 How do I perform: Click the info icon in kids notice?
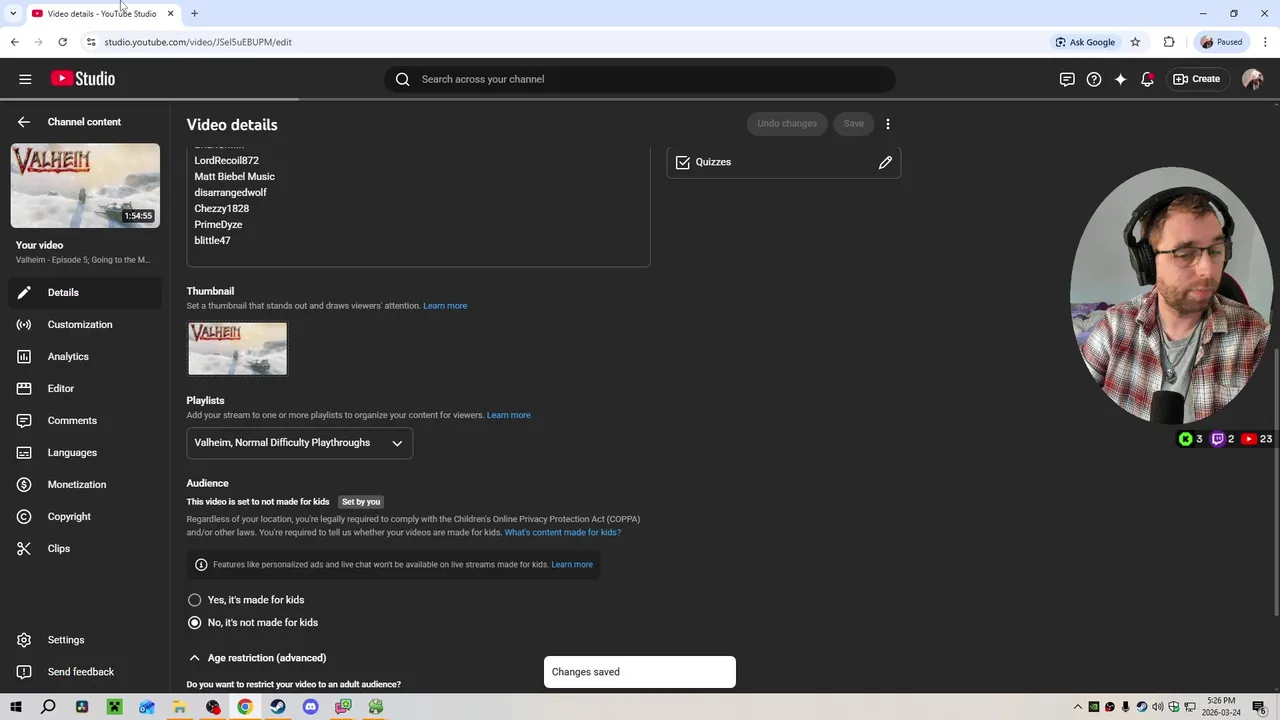tap(201, 565)
